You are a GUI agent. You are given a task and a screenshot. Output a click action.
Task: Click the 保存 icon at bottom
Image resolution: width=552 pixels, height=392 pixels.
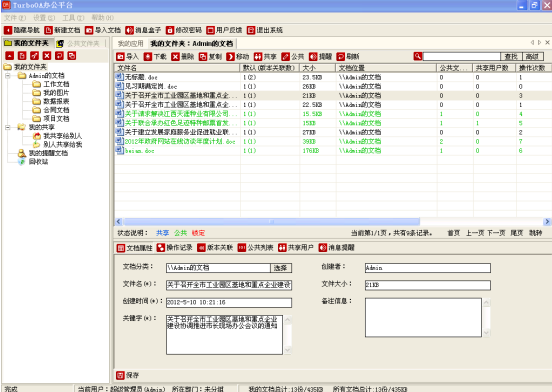tap(120, 375)
